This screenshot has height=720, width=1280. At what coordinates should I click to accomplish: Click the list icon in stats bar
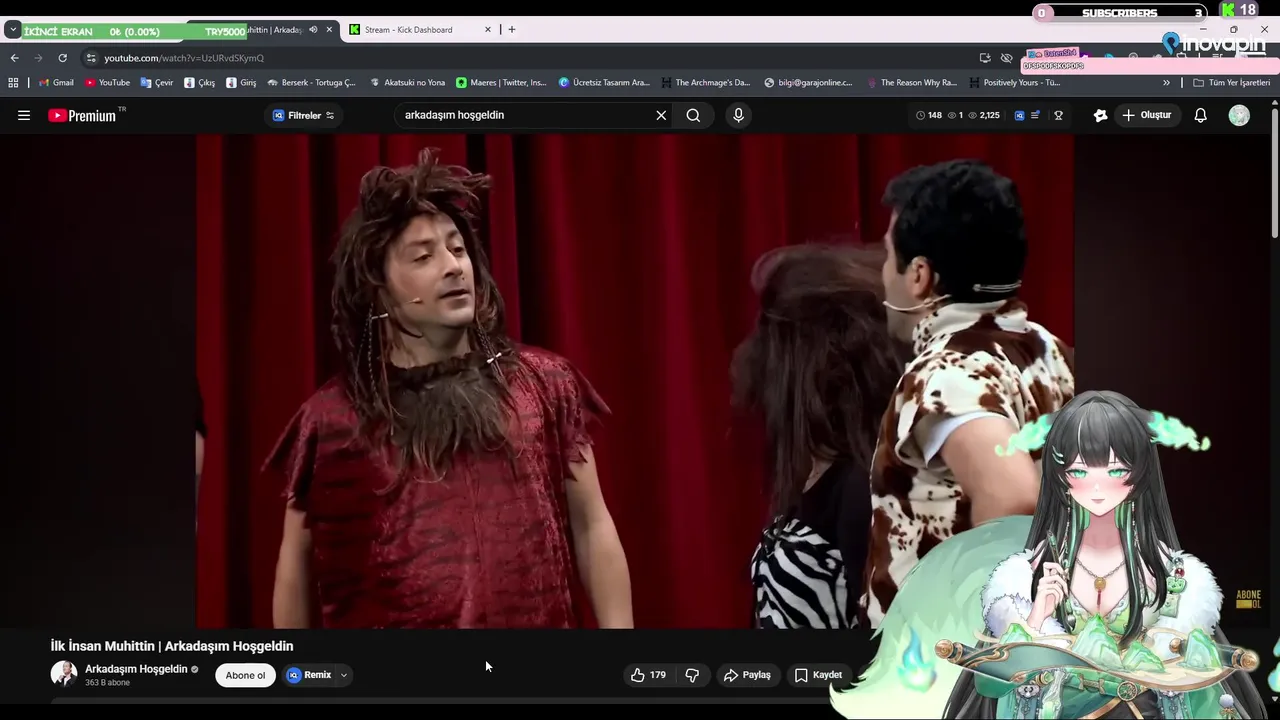pyautogui.click(x=1036, y=115)
